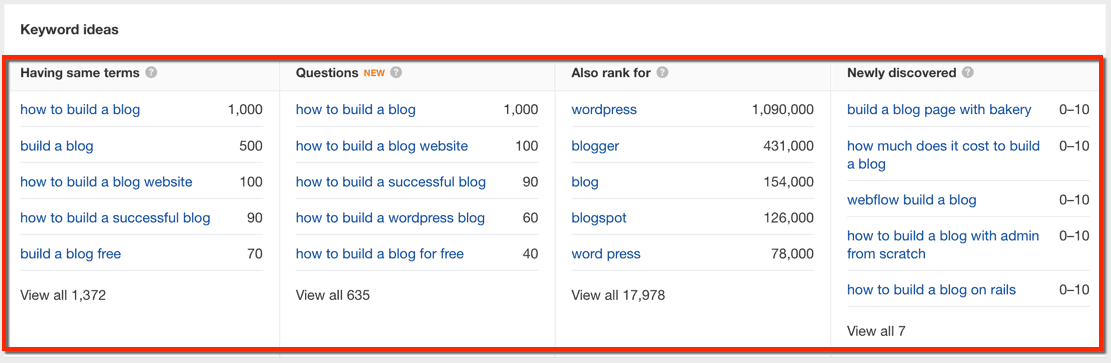The width and height of the screenshot is (1111, 363).
Task: Open 'webflow build a blog' link
Action: point(911,200)
